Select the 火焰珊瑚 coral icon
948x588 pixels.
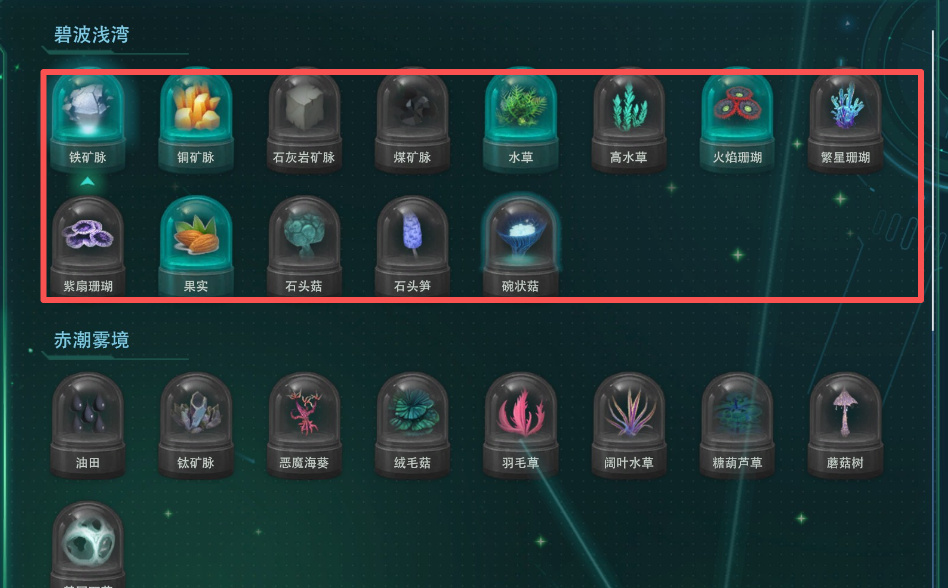click(737, 119)
